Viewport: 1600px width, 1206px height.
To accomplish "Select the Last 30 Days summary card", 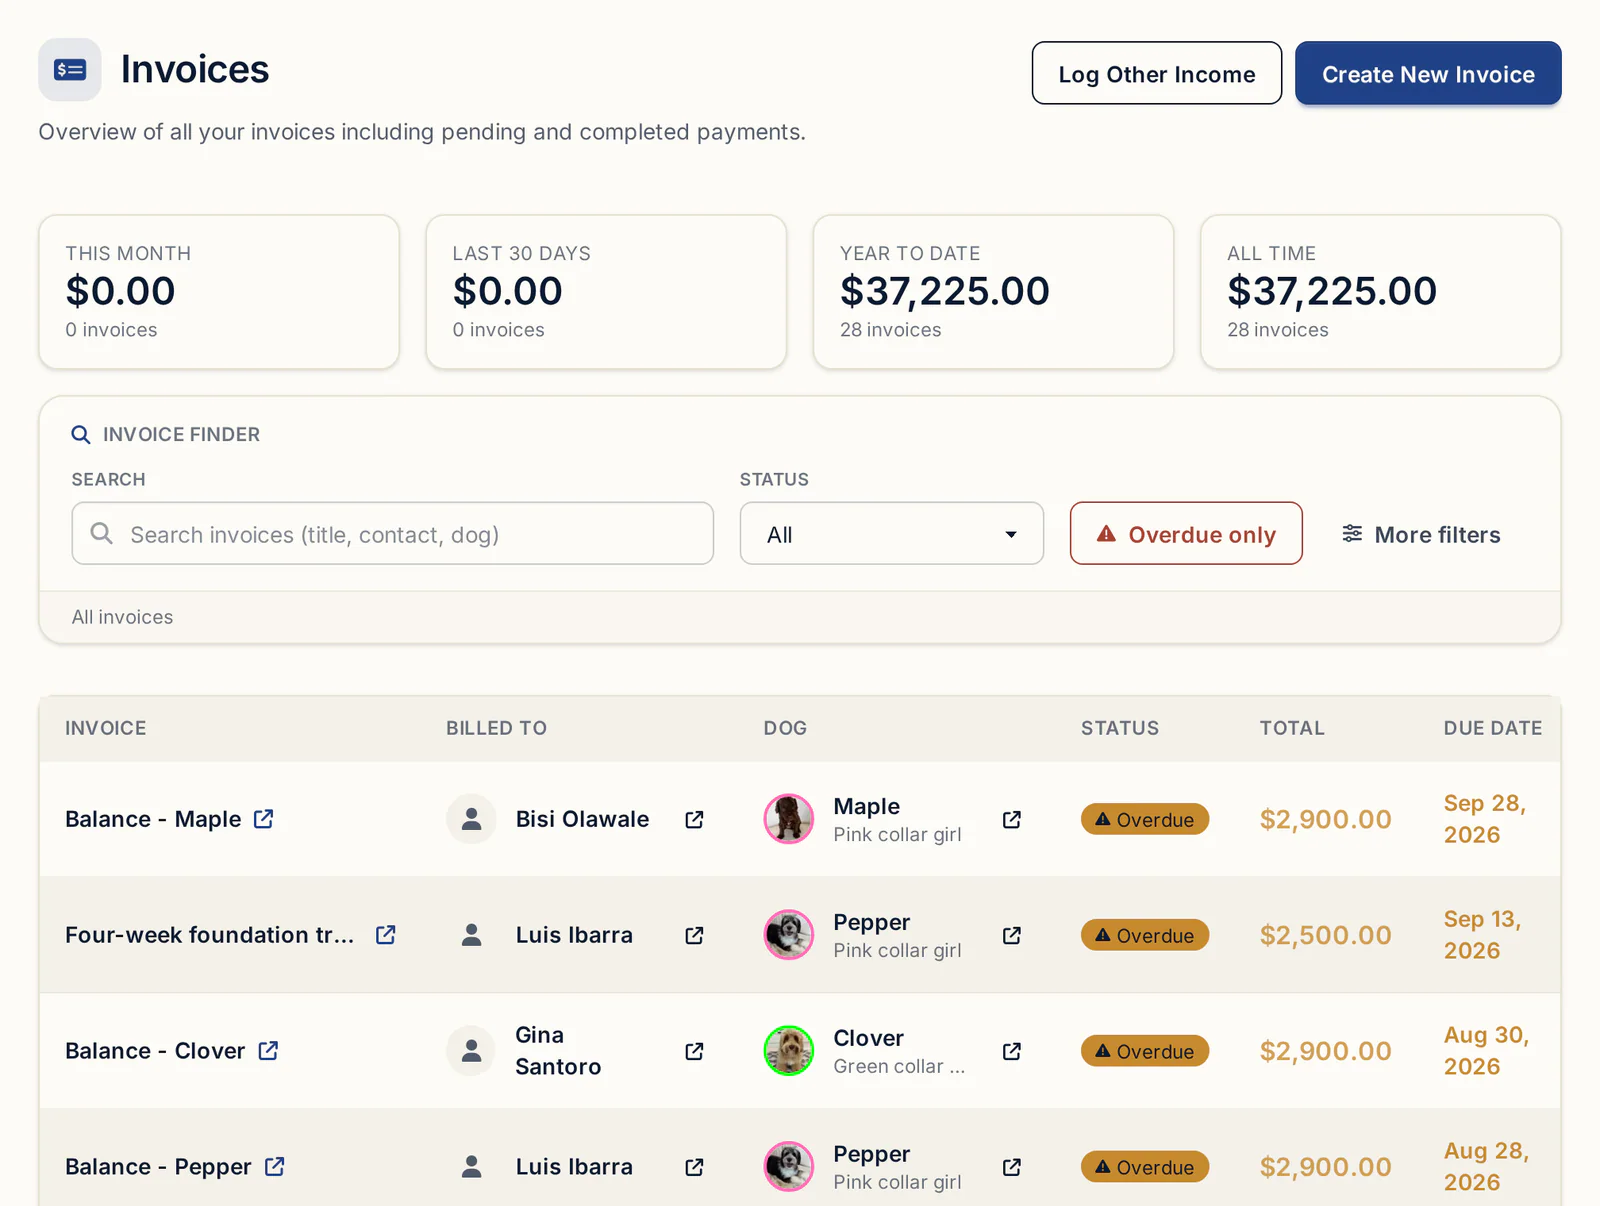I will point(606,292).
